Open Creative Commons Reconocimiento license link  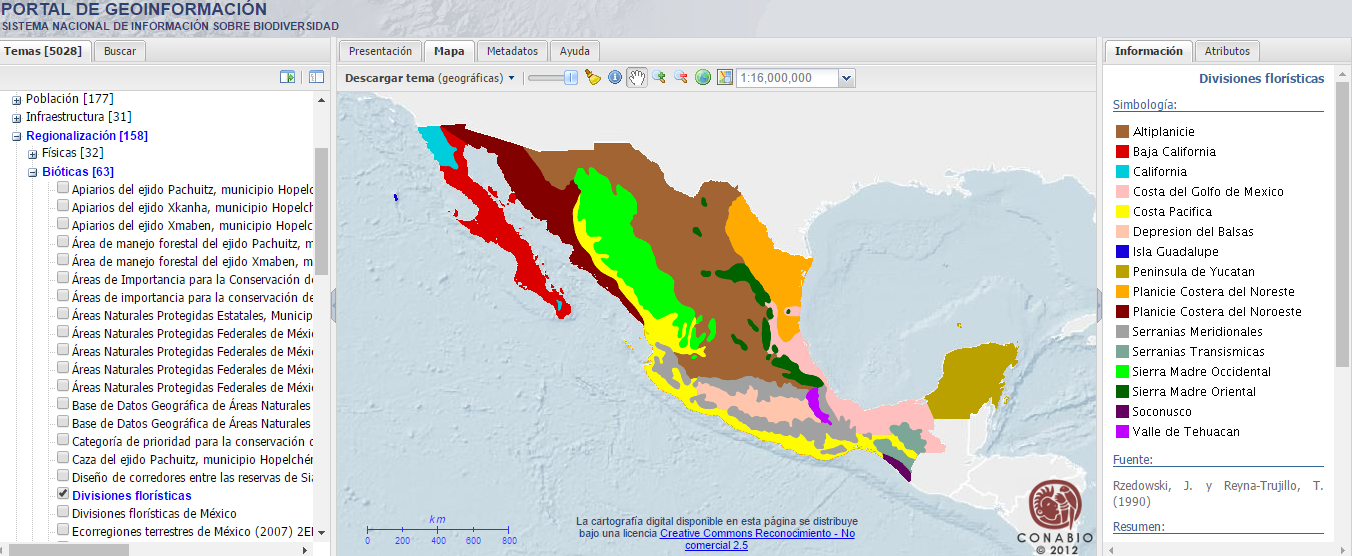pos(756,539)
